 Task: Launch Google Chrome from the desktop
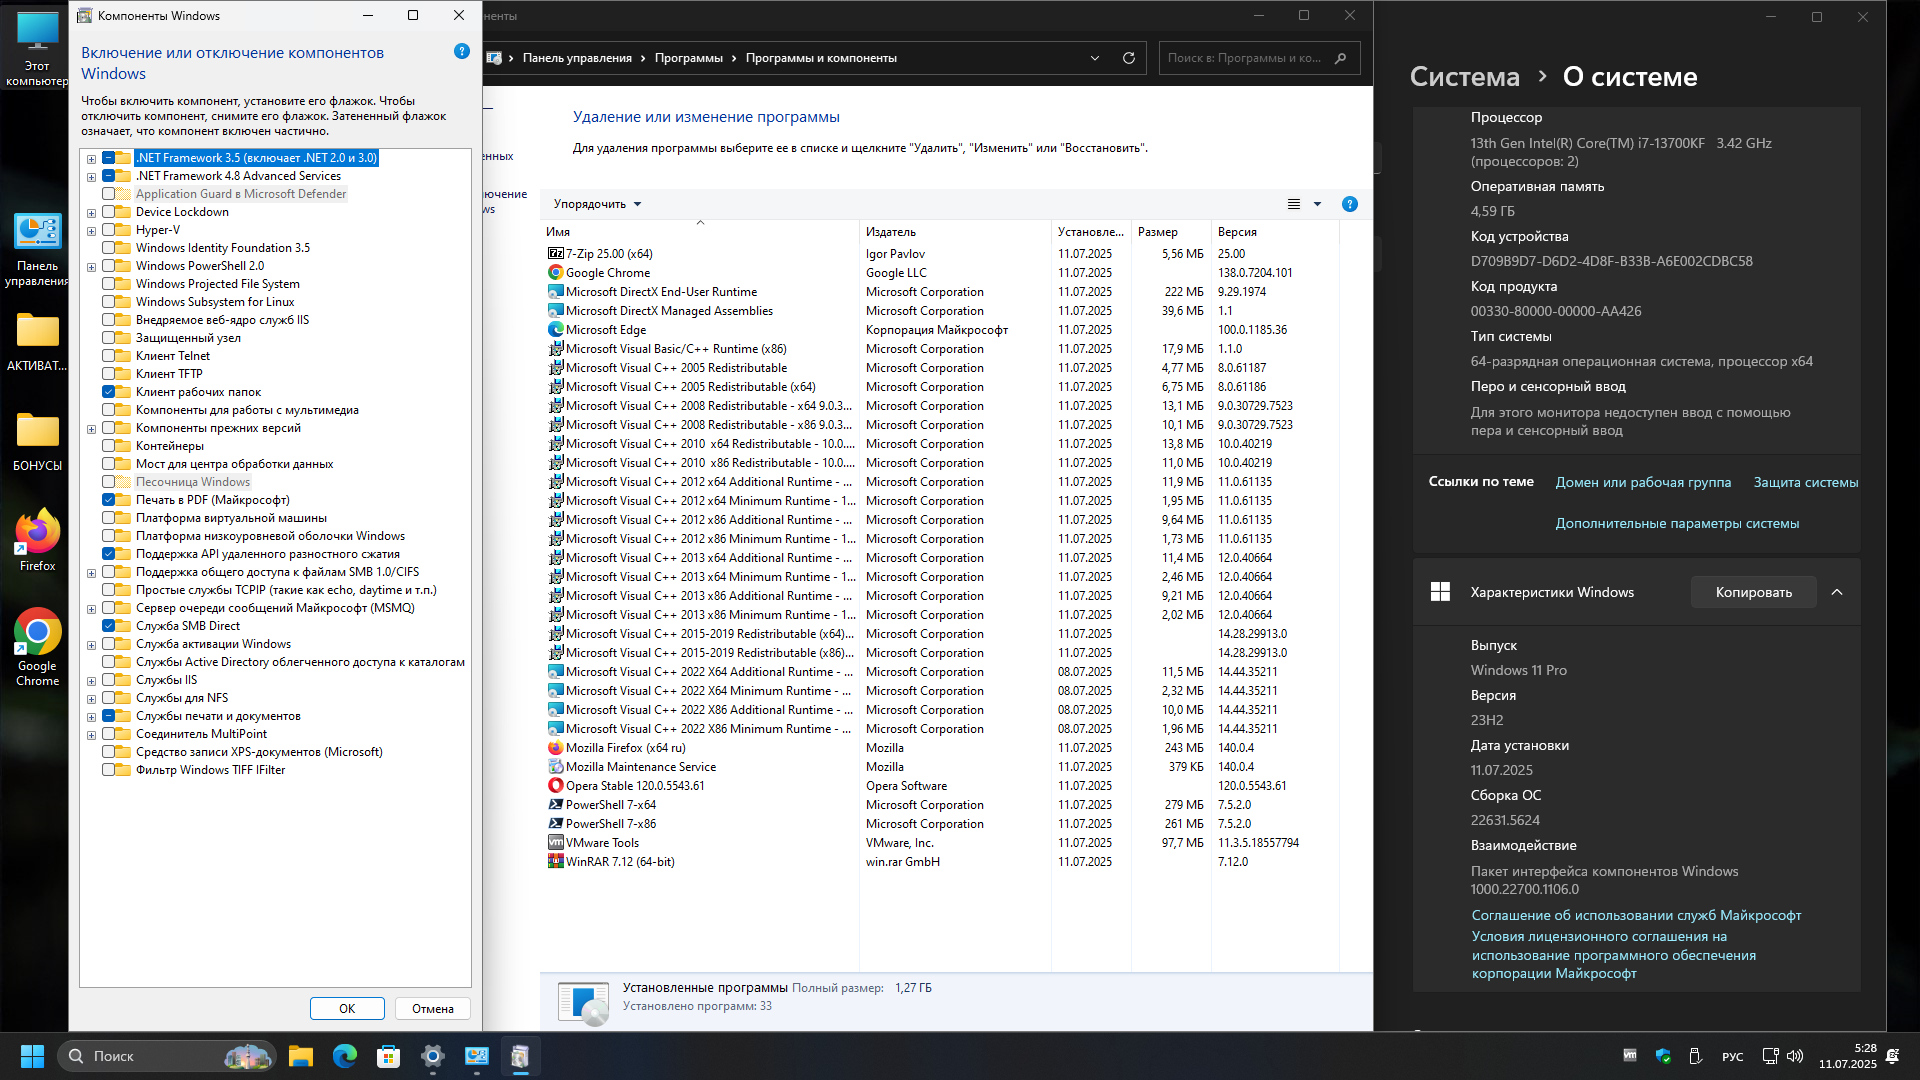pyautogui.click(x=37, y=647)
